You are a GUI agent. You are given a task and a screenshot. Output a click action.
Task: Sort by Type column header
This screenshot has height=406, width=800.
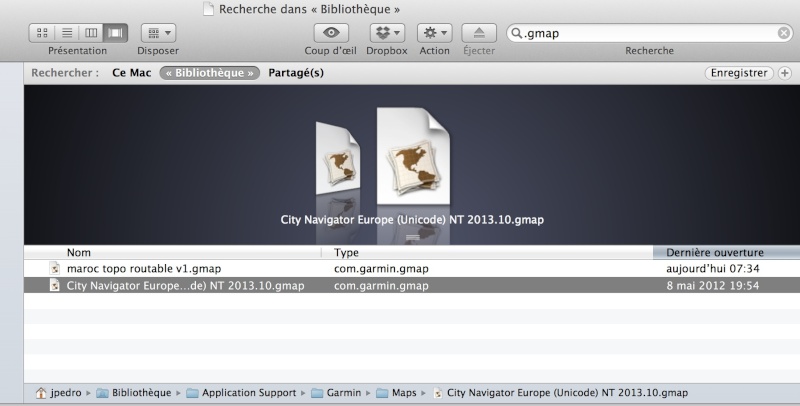coord(487,252)
